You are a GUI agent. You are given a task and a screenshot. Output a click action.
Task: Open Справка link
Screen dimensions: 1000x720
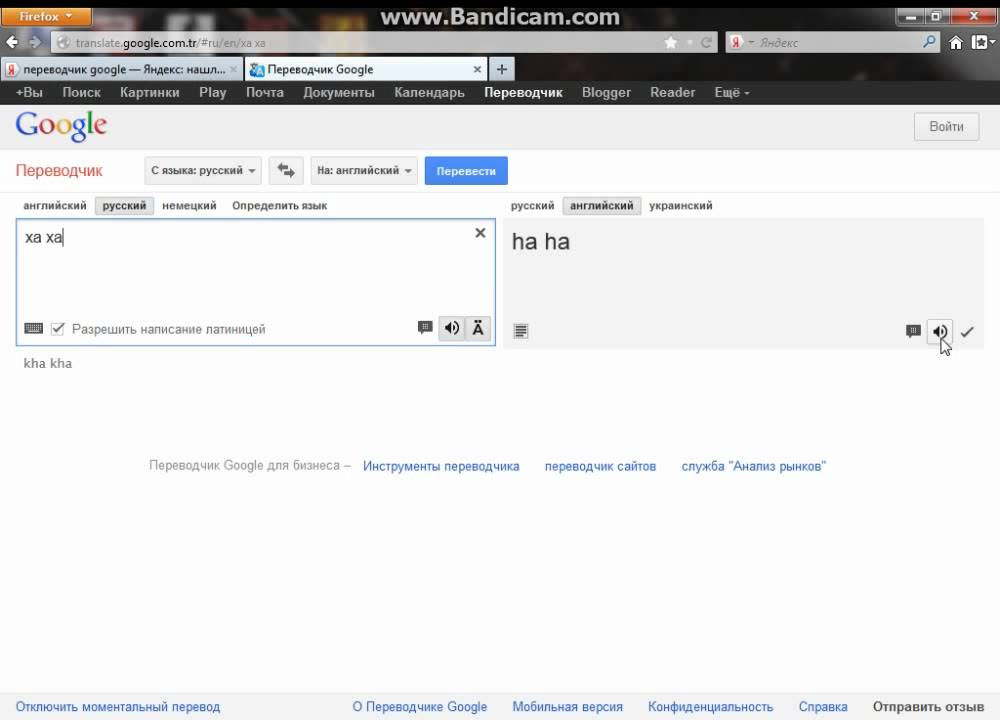pos(823,707)
